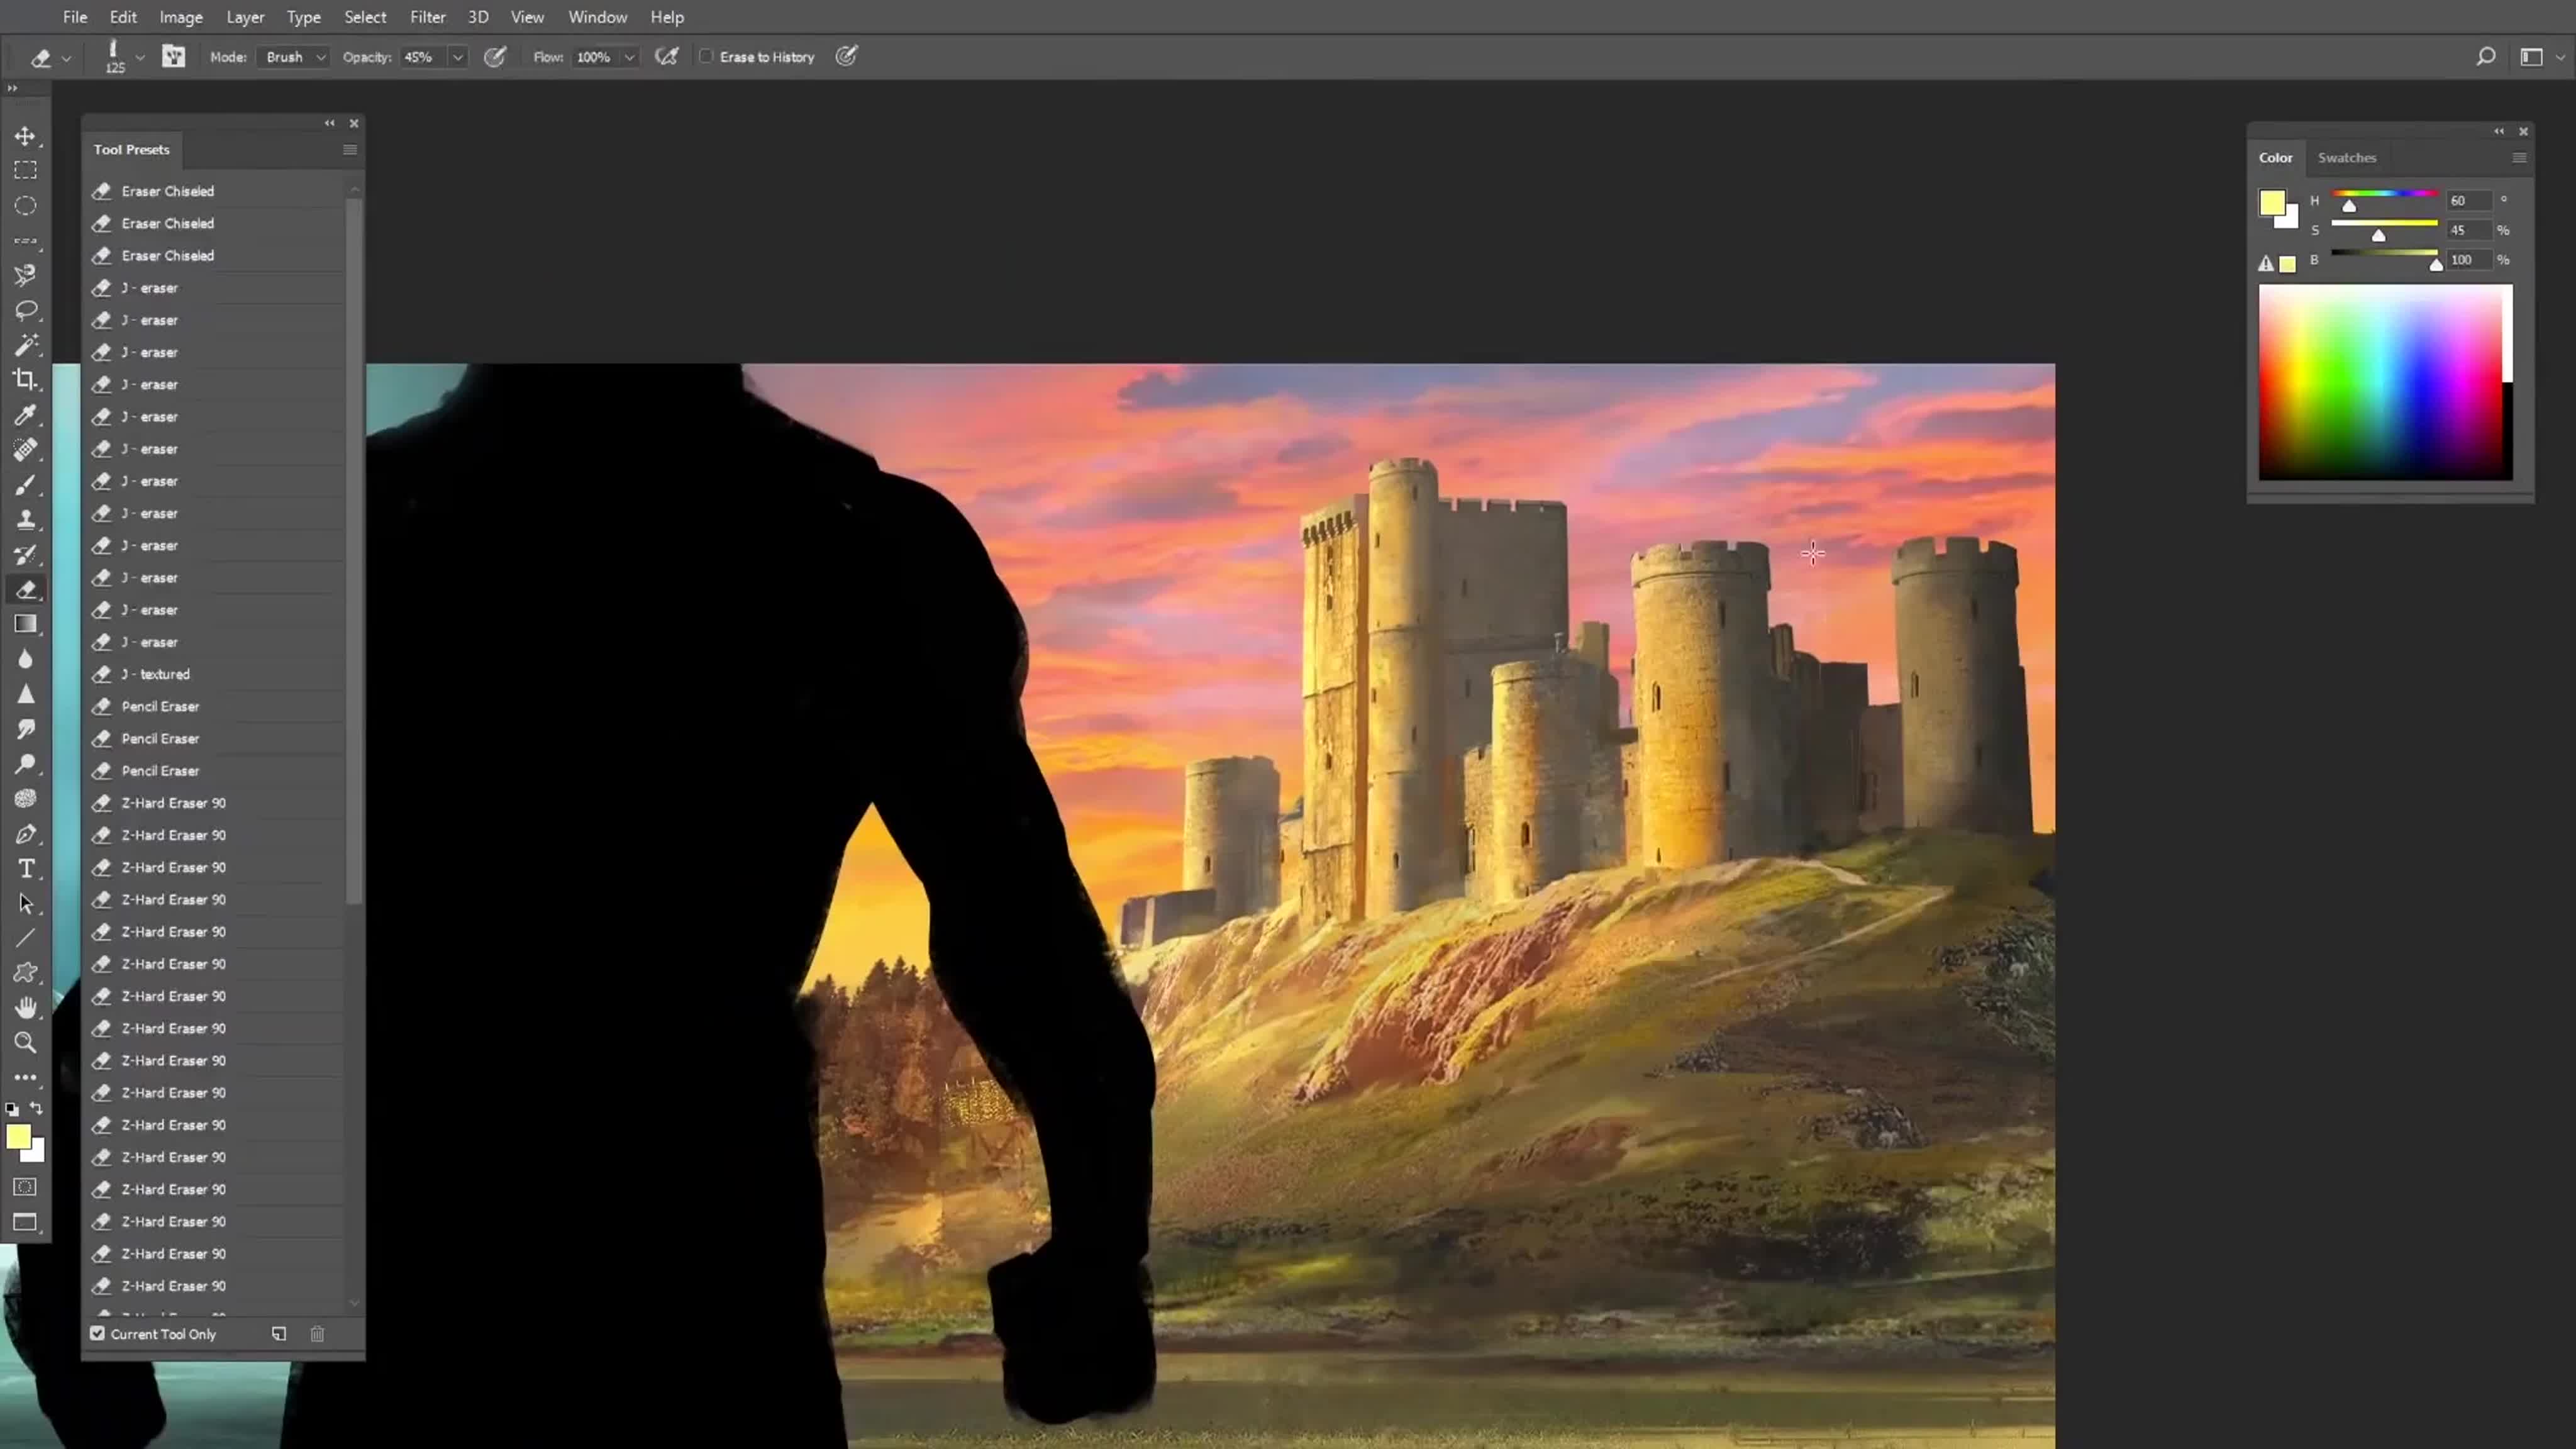This screenshot has width=2576, height=1449.
Task: Select the Hand tool
Action: coord(25,1007)
